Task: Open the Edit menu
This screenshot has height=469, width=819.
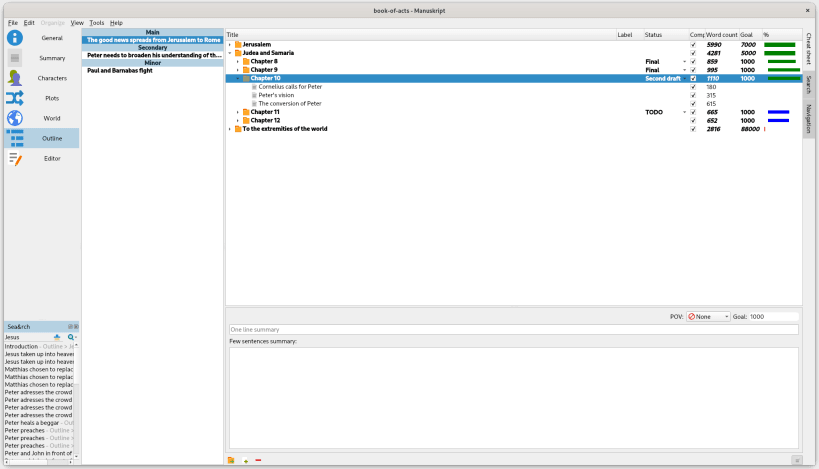Action: [x=29, y=22]
